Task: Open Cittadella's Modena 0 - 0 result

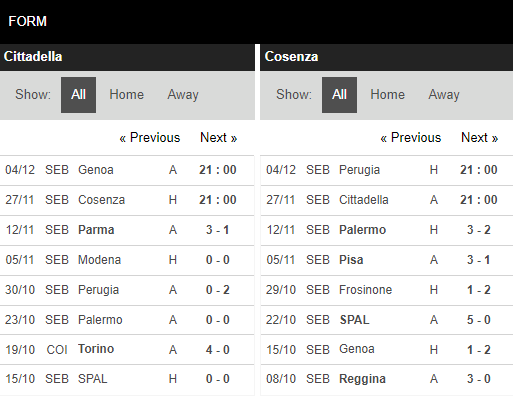Action: (x=127, y=260)
